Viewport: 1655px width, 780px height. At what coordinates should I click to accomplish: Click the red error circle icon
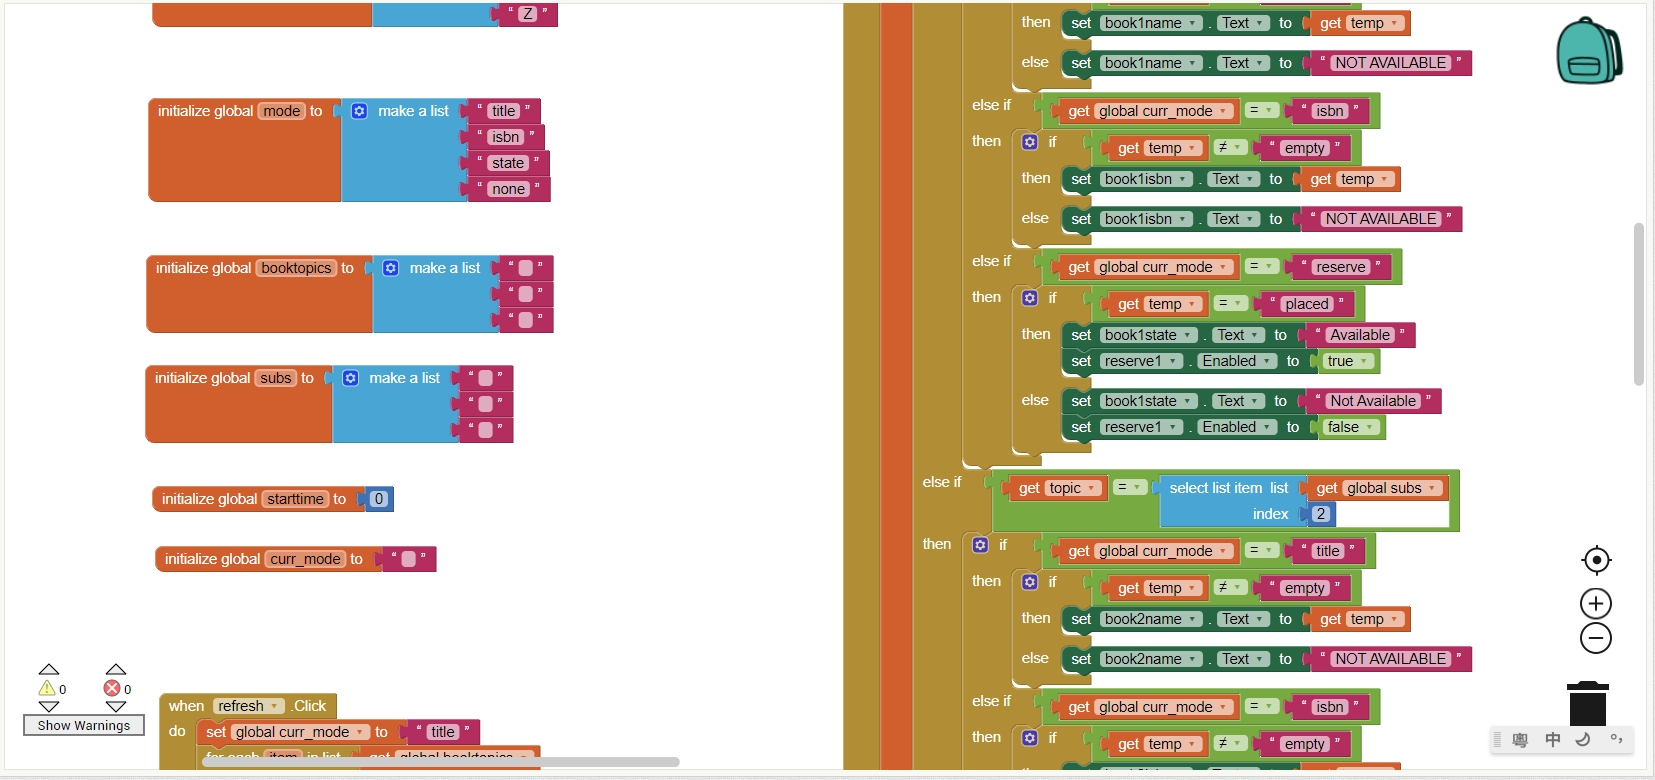pyautogui.click(x=112, y=688)
